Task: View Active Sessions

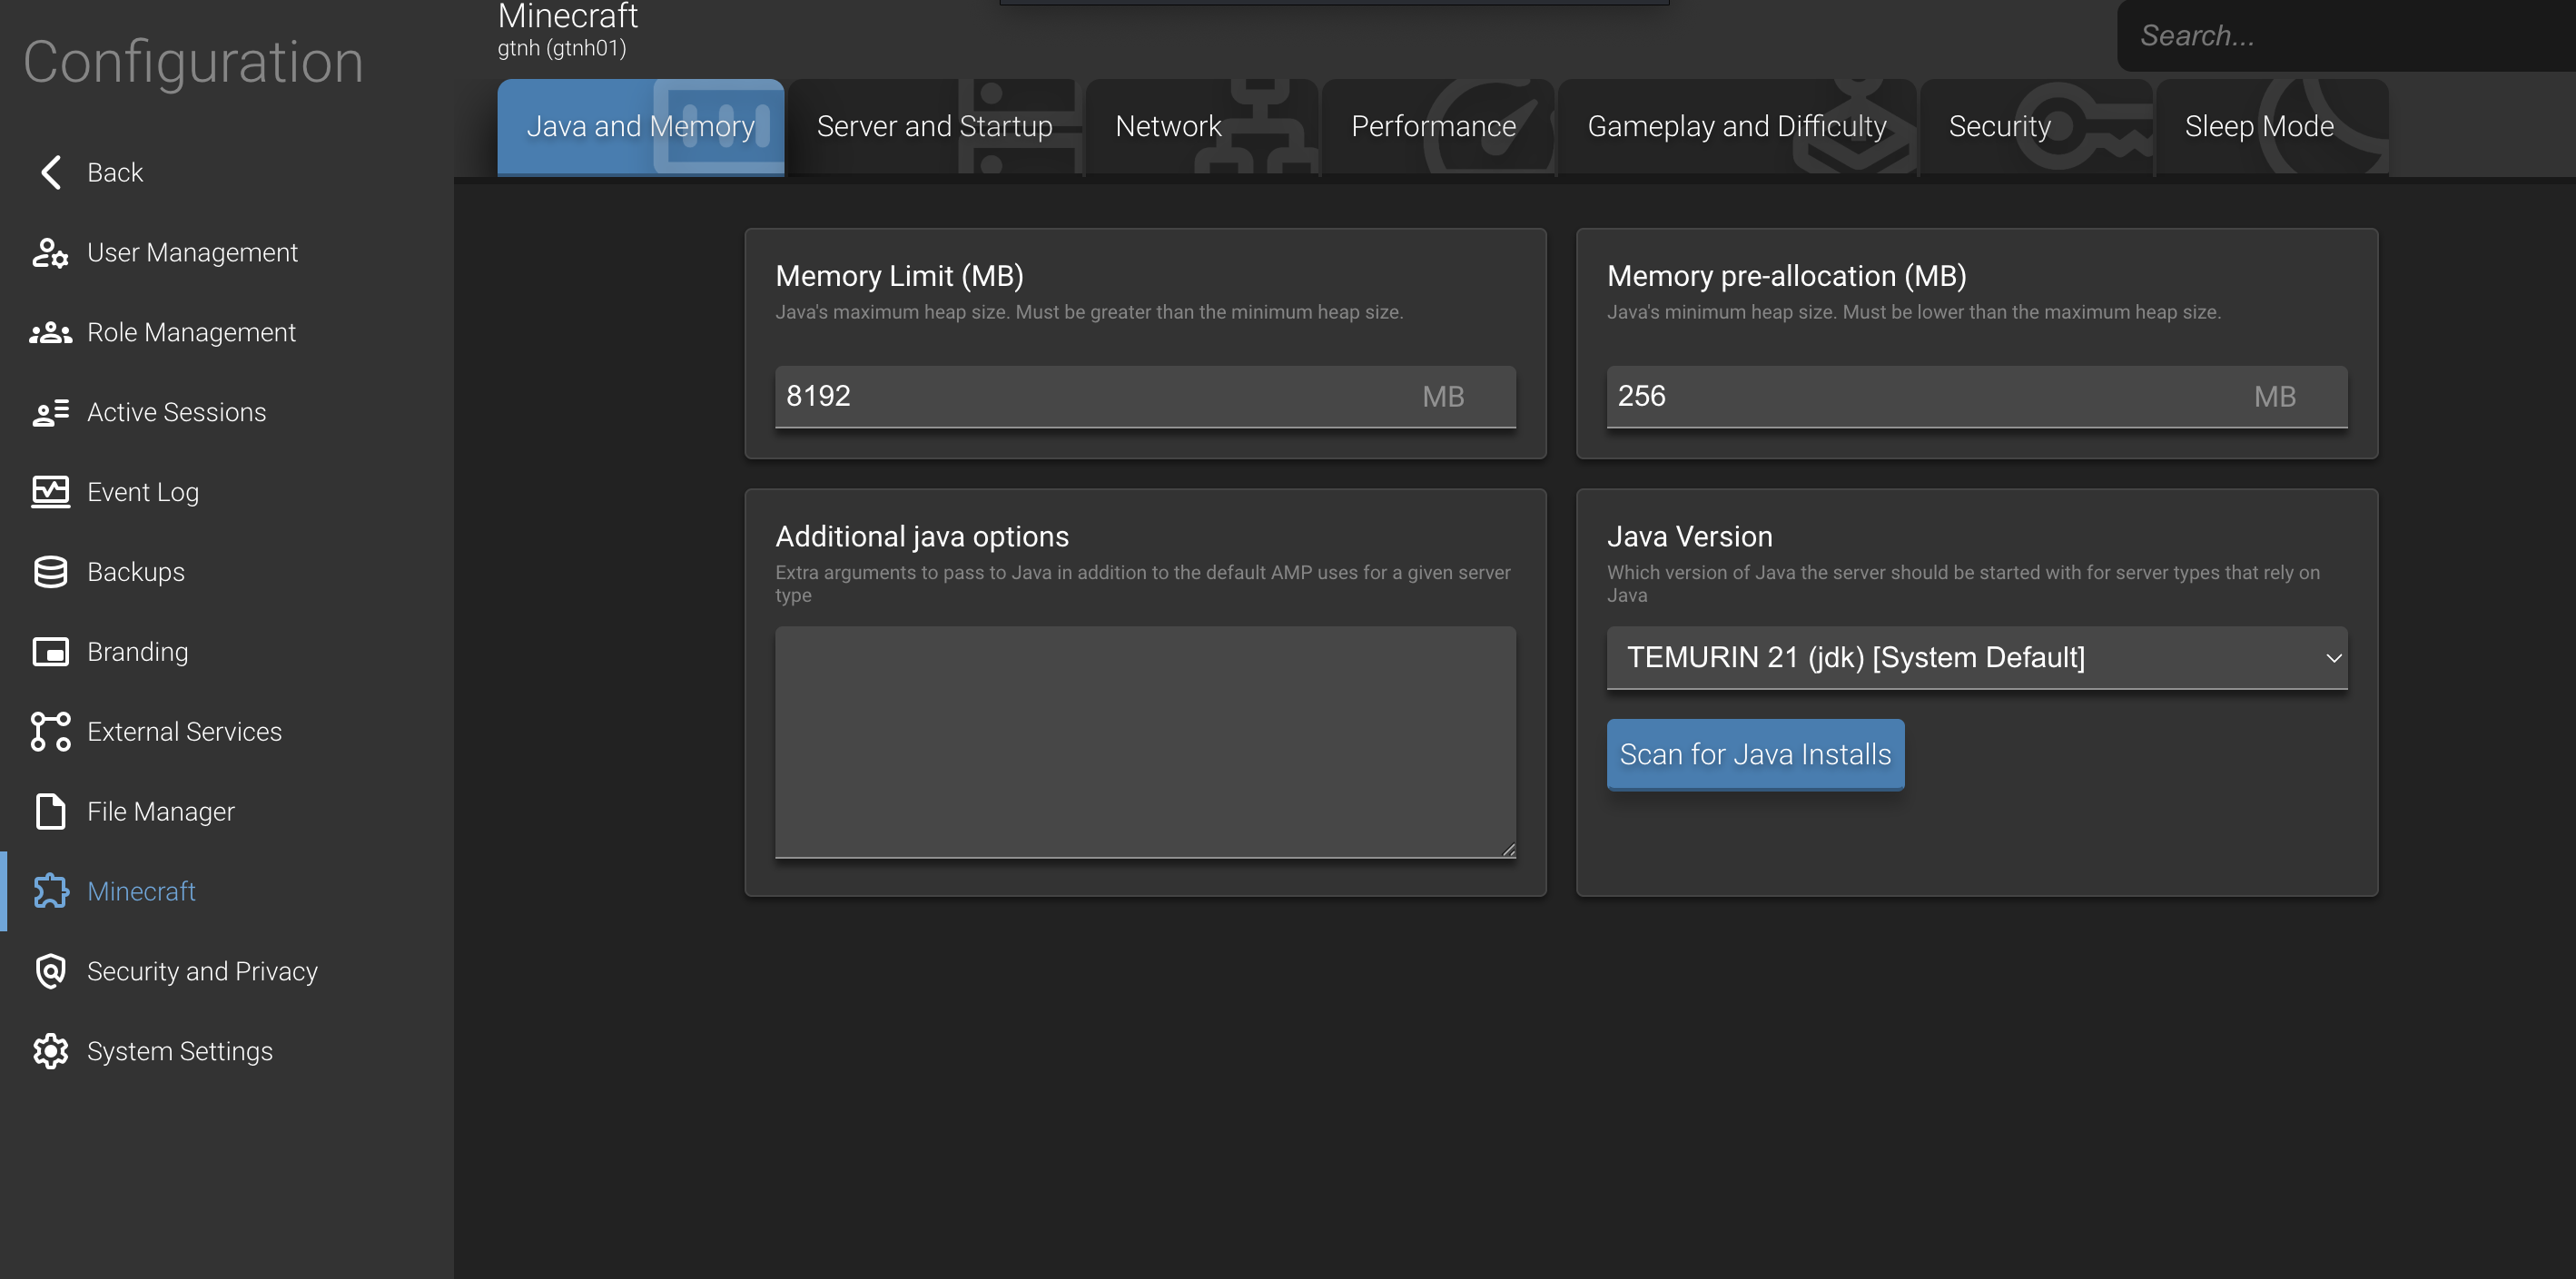Action: click(x=227, y=412)
